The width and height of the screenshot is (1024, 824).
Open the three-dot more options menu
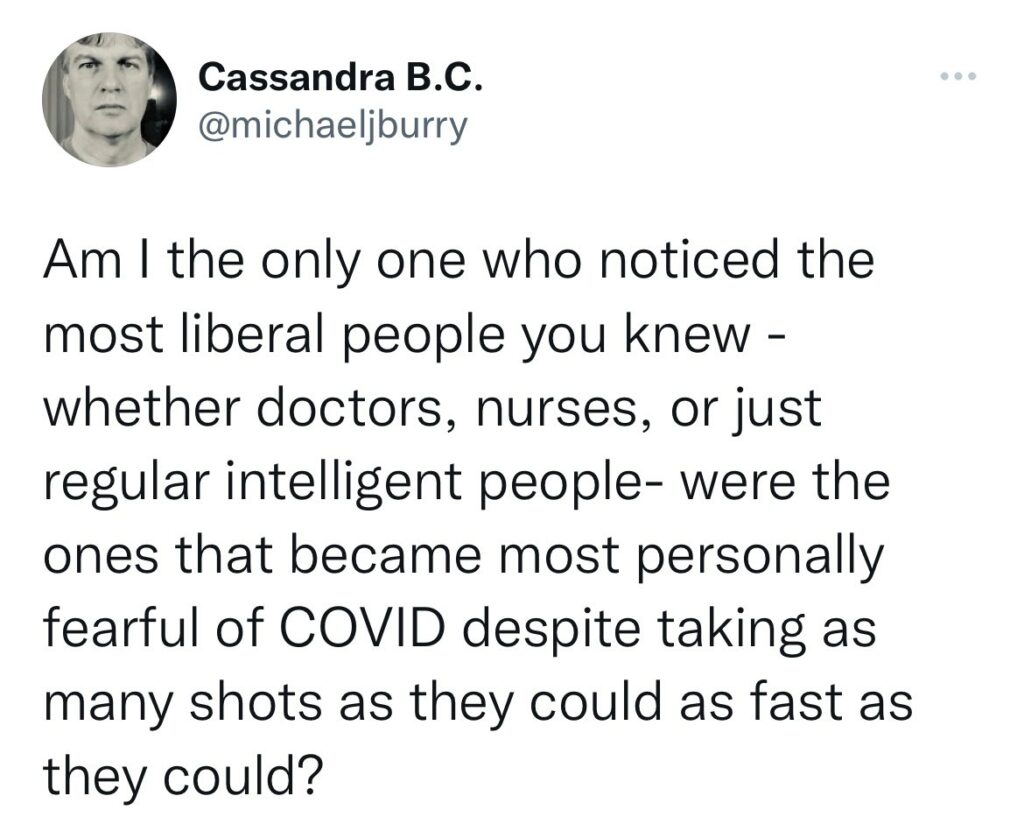[959, 77]
